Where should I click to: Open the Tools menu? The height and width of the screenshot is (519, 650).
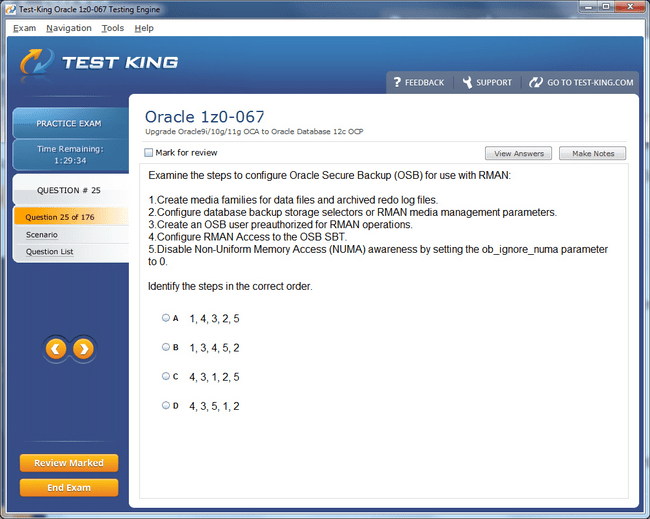tap(113, 28)
